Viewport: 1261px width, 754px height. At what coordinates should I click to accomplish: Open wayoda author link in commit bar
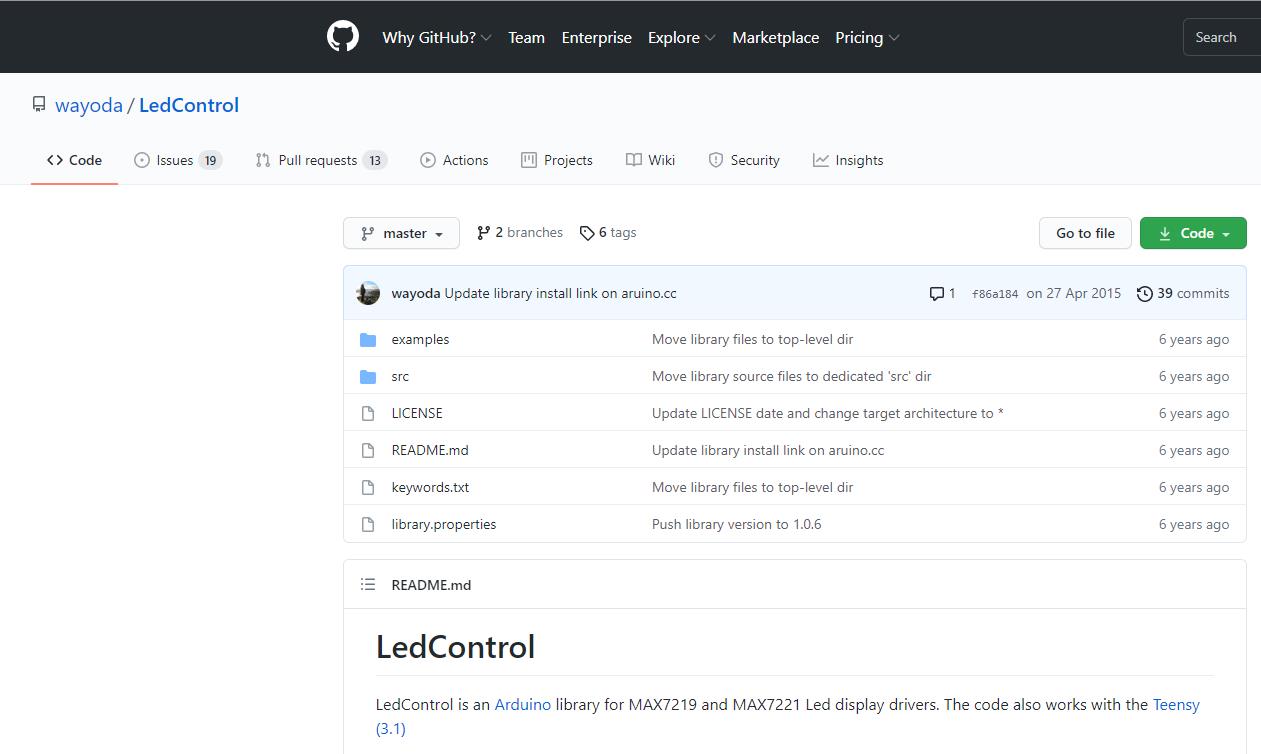click(x=416, y=293)
